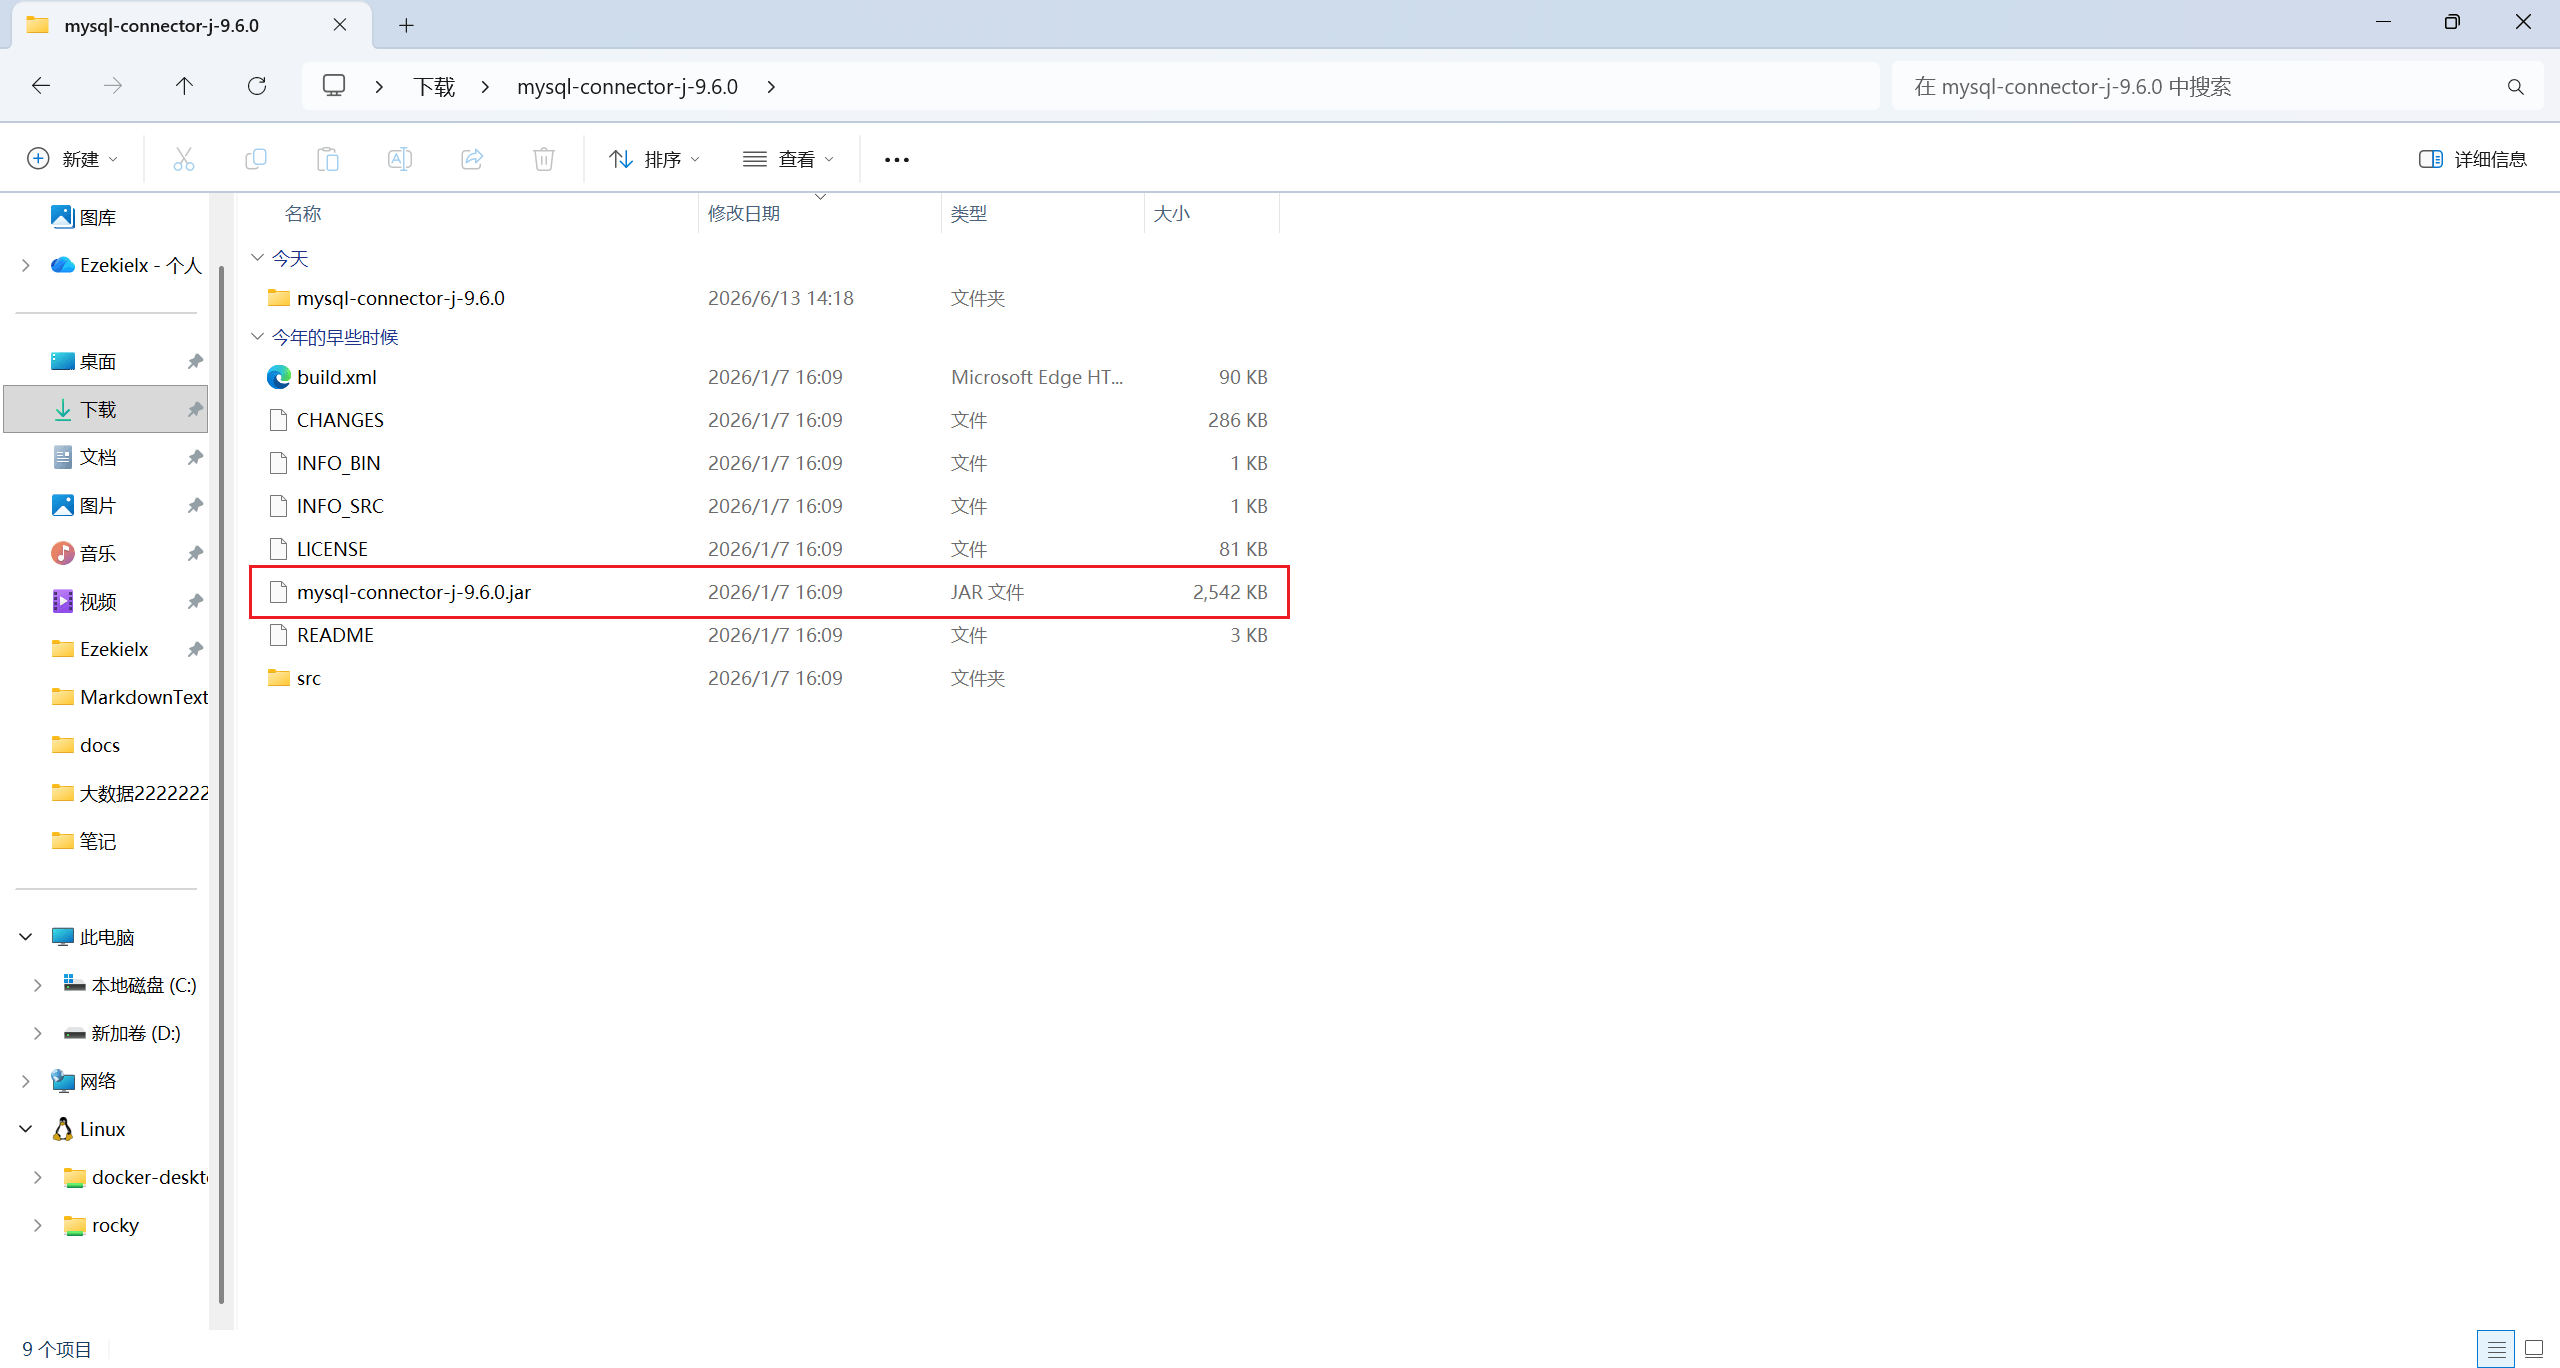This screenshot has width=2560, height=1368.
Task: Click mysql-connector-j-9.6.0 breadcrumb segment
Action: click(x=627, y=87)
